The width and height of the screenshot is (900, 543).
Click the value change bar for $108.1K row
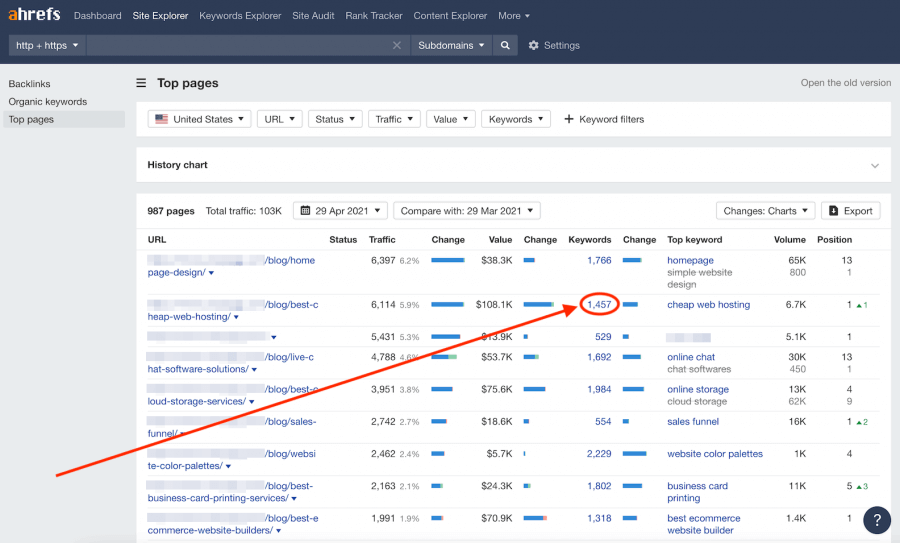[x=538, y=305]
